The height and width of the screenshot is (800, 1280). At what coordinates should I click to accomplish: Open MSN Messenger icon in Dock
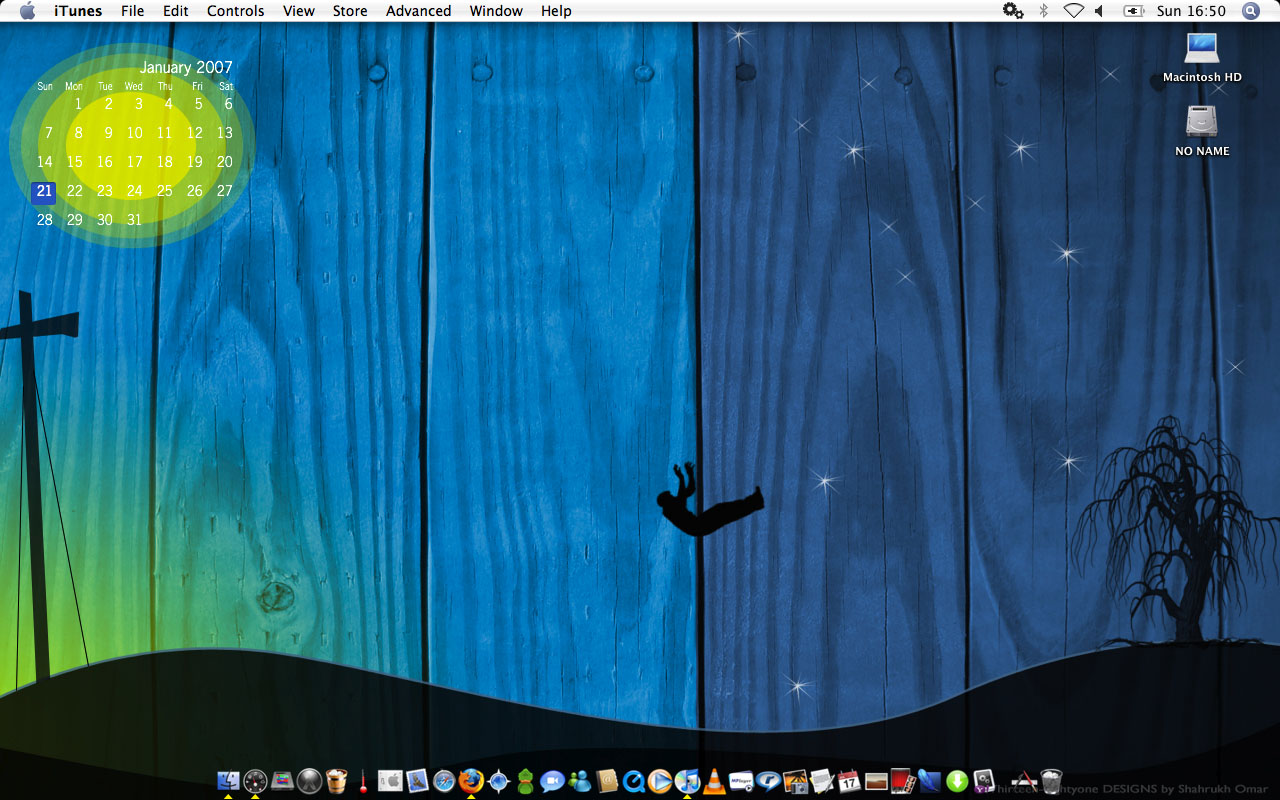coord(579,781)
